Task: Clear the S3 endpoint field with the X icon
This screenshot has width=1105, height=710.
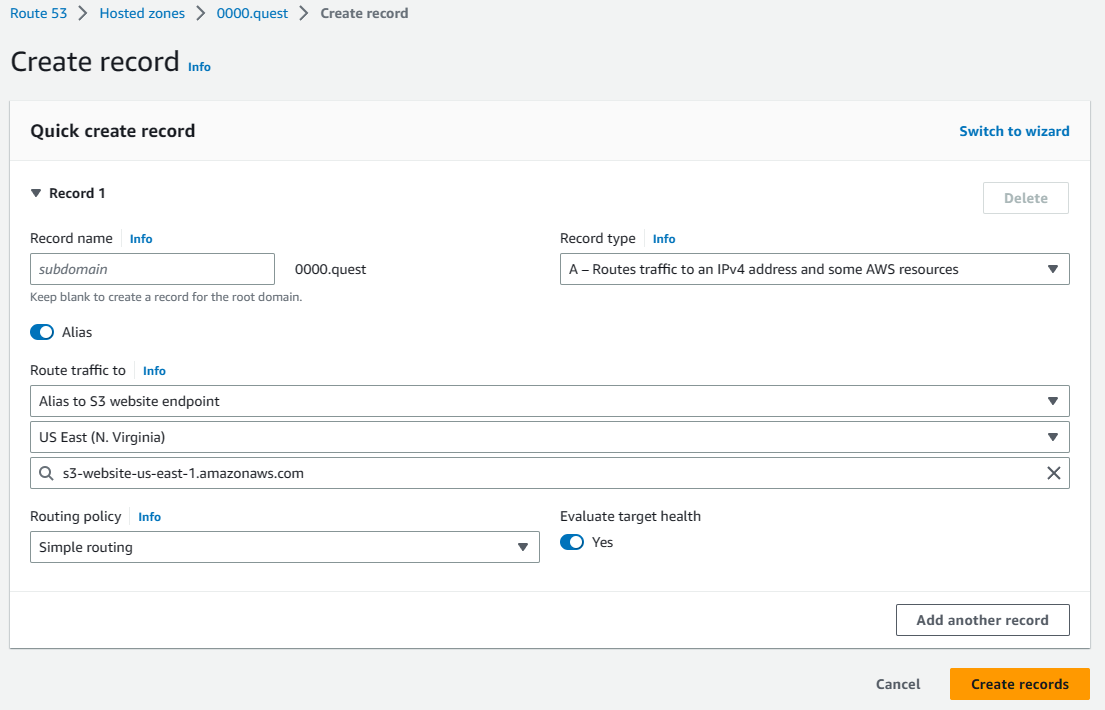Action: (x=1053, y=472)
